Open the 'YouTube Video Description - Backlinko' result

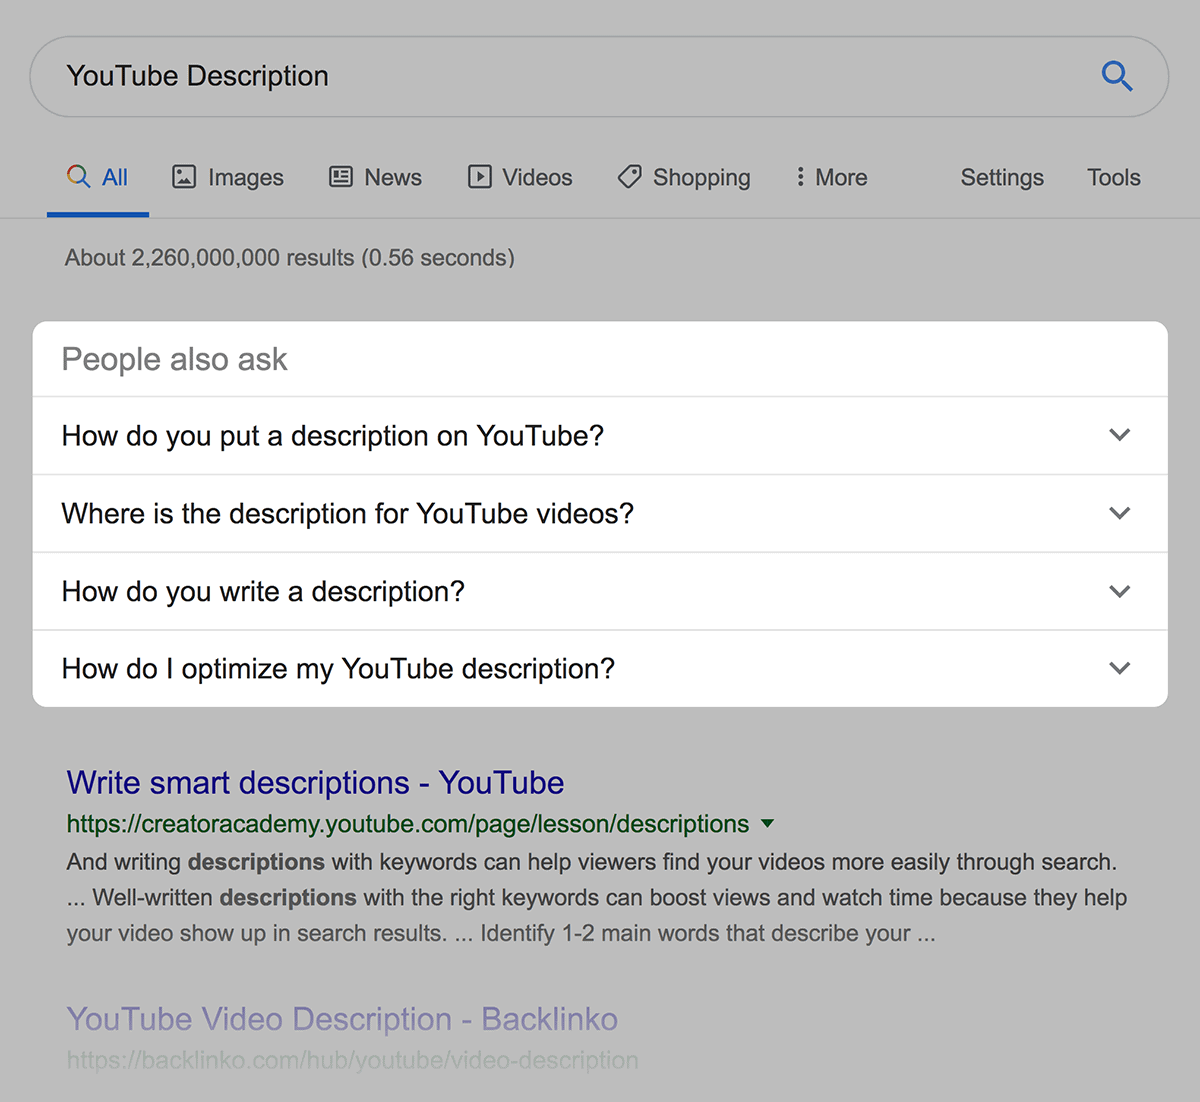[342, 1019]
